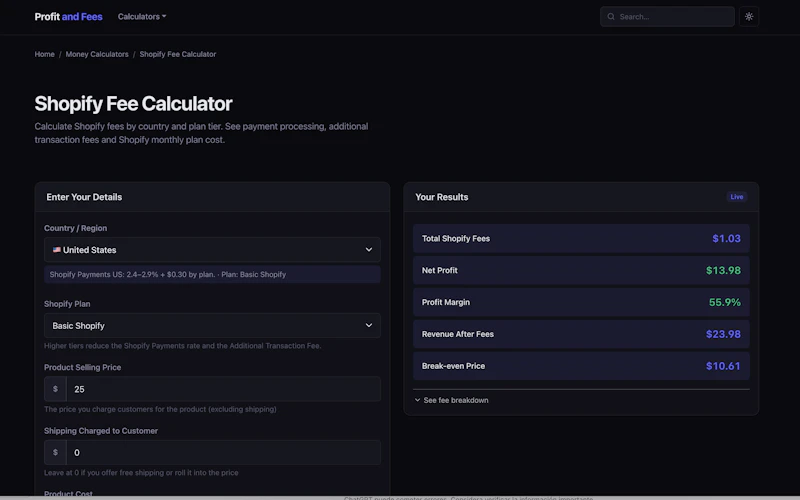800x500 pixels.
Task: Select the Profit Margin 55.9% value
Action: (724, 303)
